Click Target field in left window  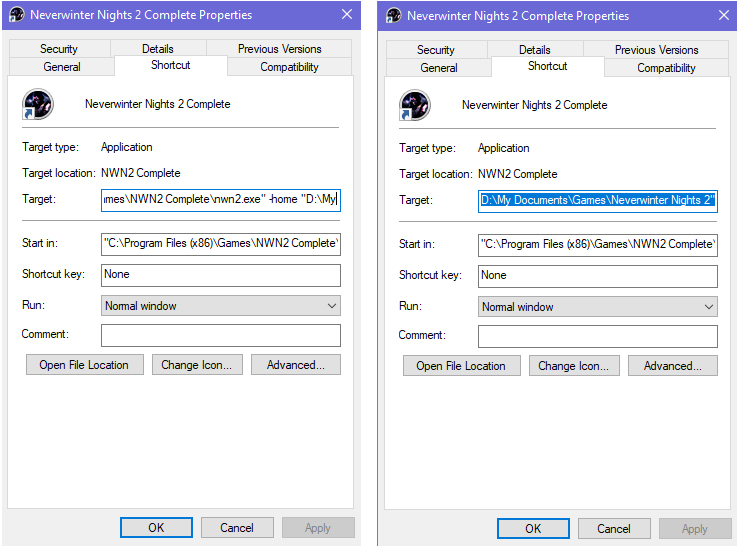click(x=221, y=199)
